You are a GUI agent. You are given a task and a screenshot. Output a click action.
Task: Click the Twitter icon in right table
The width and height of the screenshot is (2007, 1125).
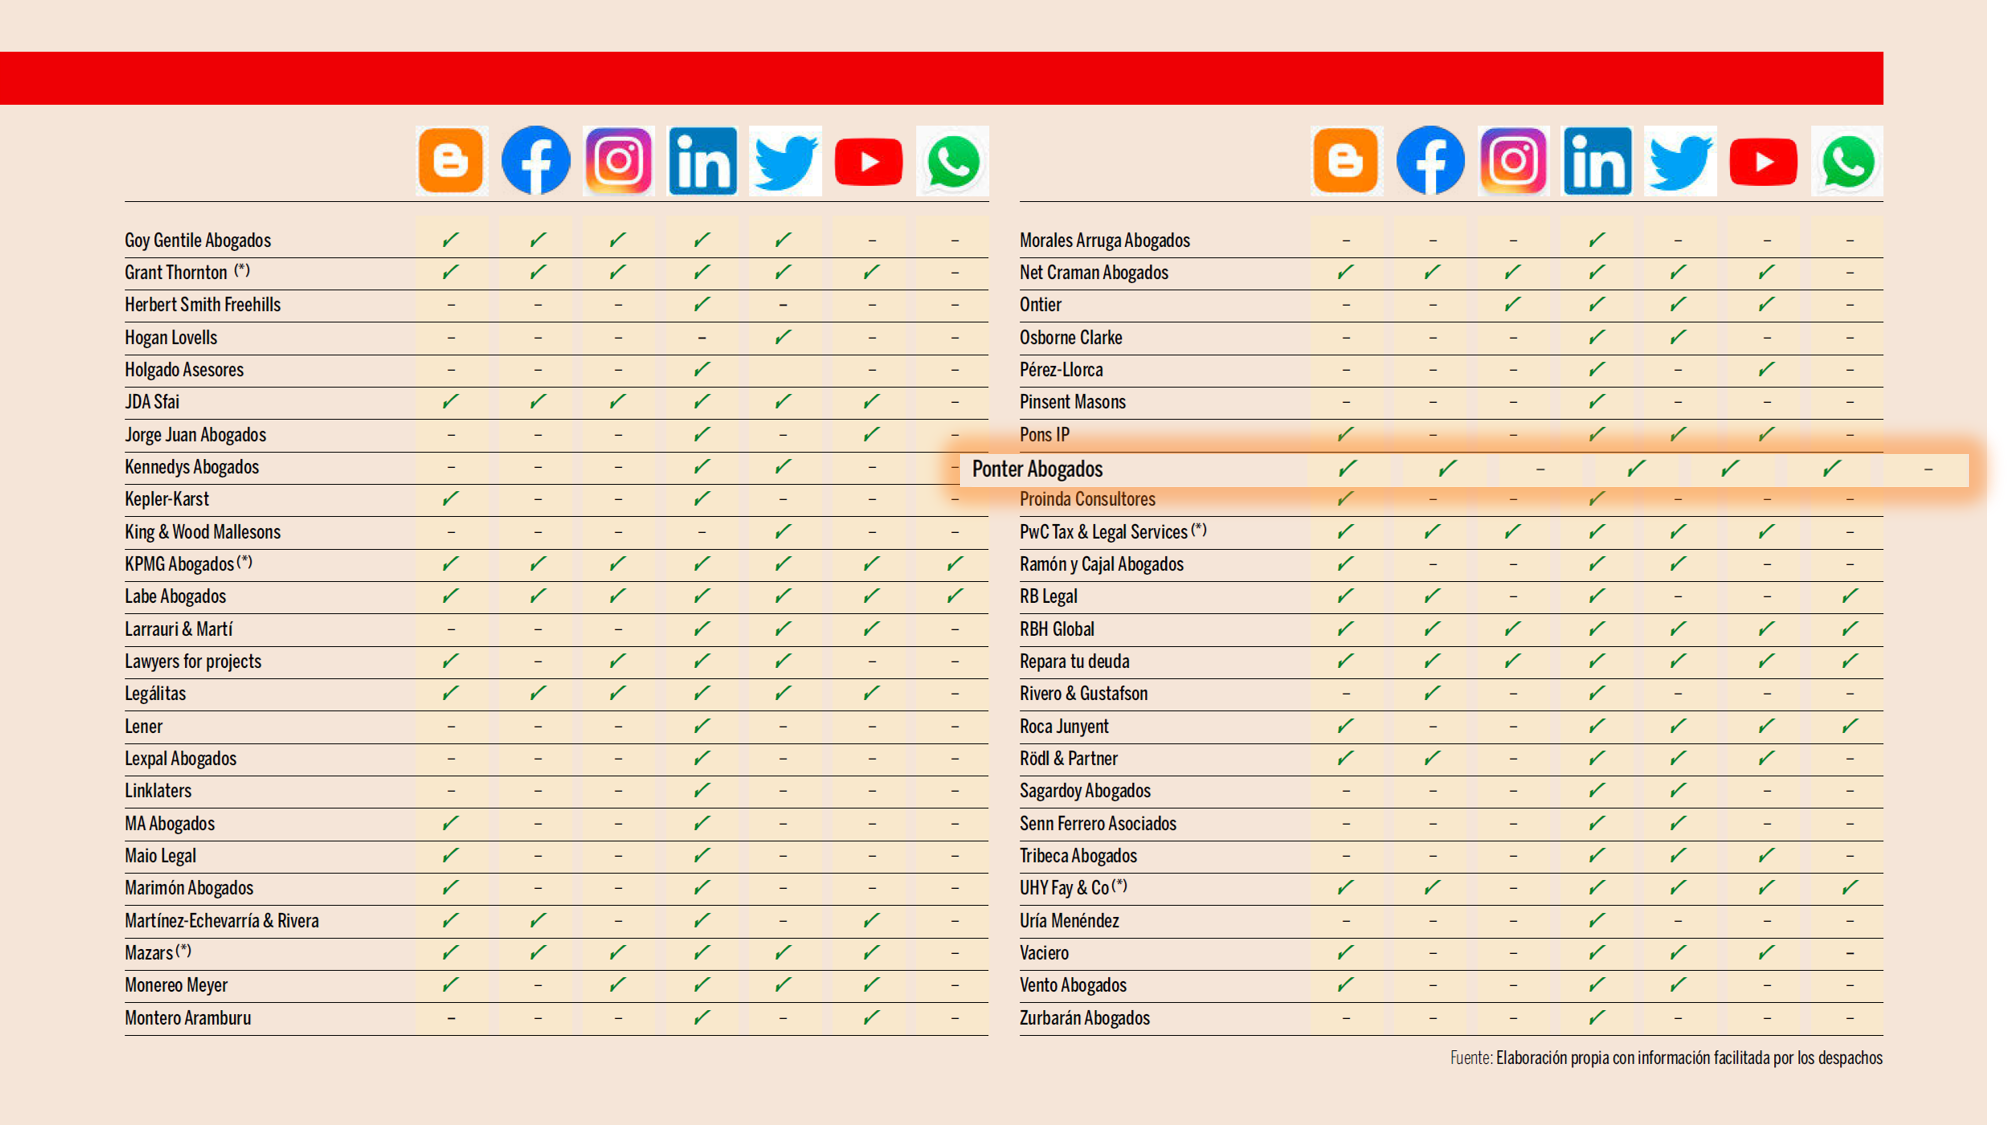1680,161
